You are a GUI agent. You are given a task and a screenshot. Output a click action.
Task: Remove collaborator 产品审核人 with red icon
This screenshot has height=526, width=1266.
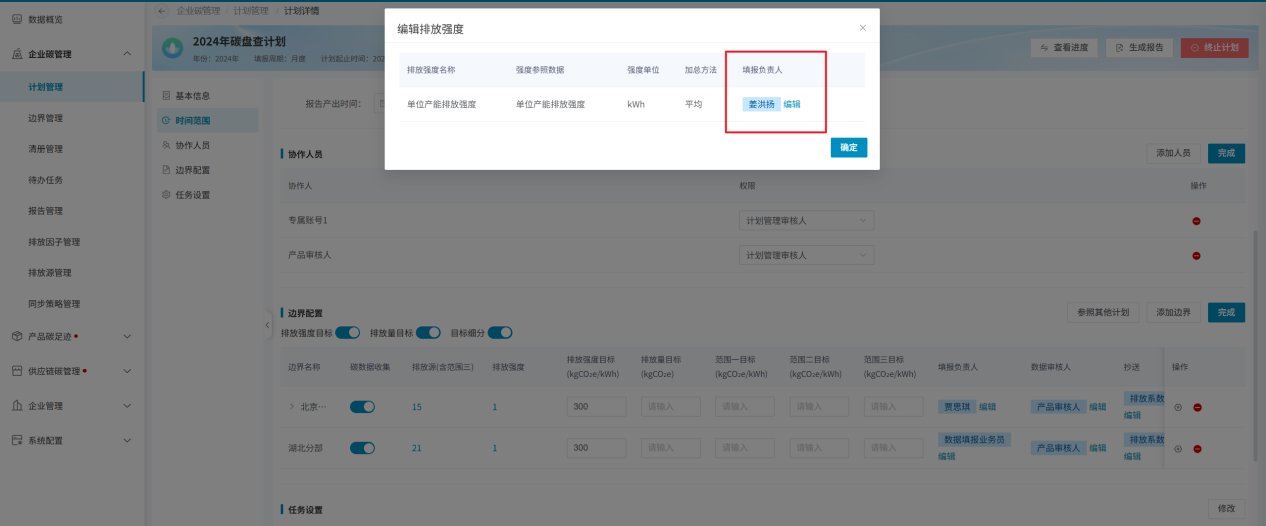point(1196,256)
